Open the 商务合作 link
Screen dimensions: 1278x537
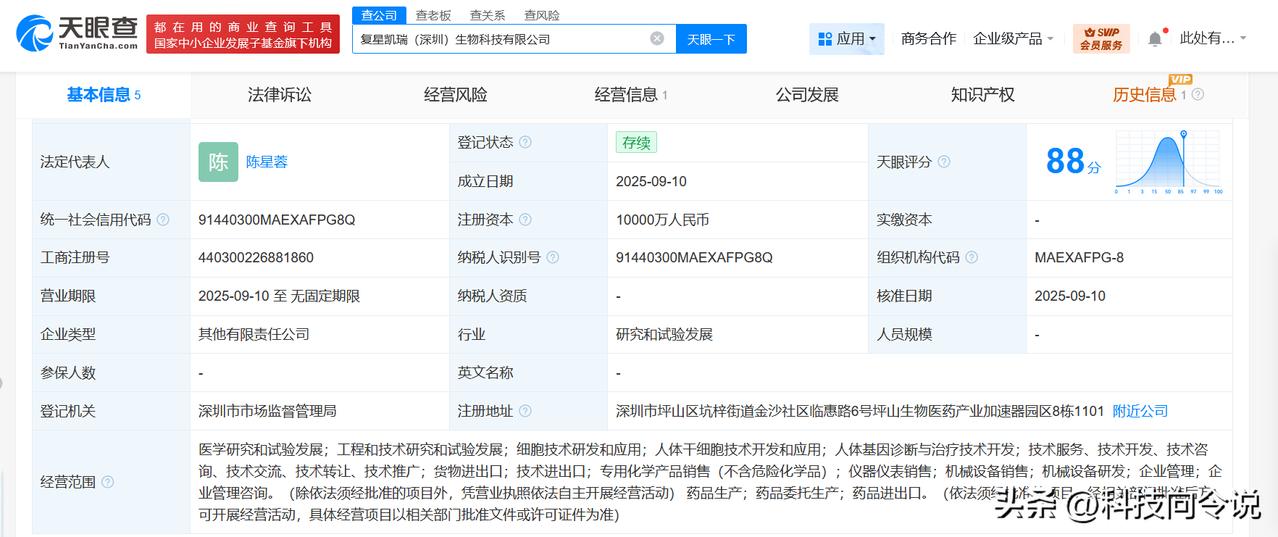click(929, 39)
